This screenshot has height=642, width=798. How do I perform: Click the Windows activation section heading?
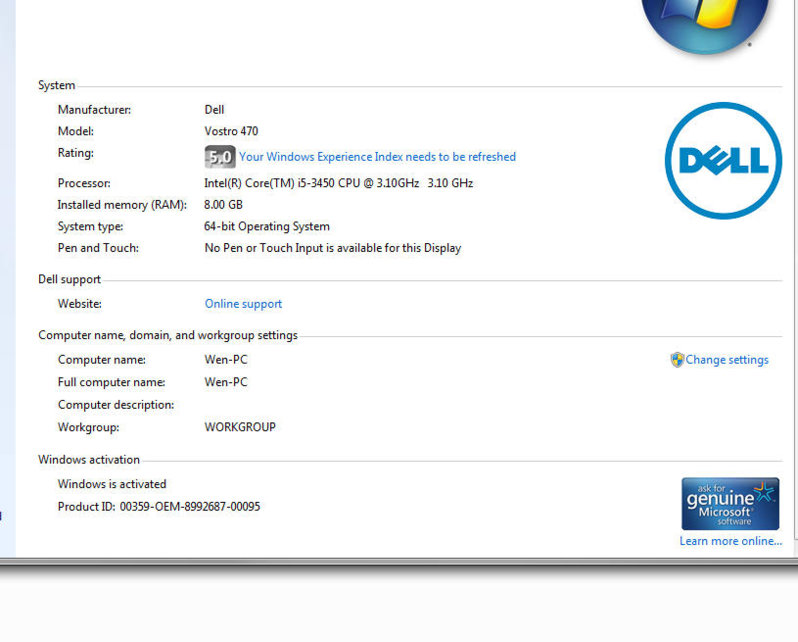click(89, 460)
